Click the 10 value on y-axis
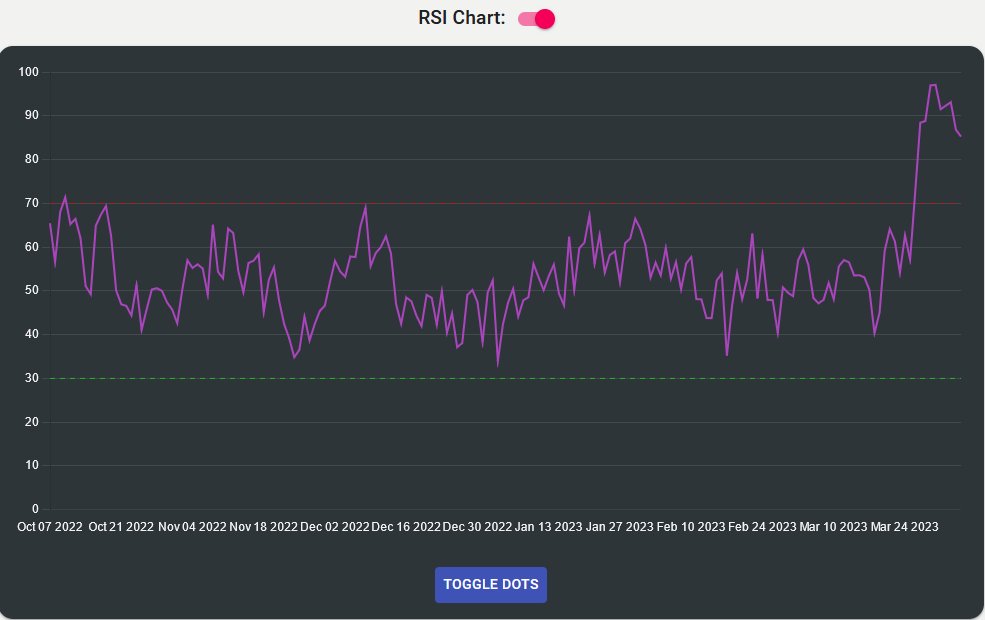This screenshot has width=985, height=620. (x=31, y=465)
